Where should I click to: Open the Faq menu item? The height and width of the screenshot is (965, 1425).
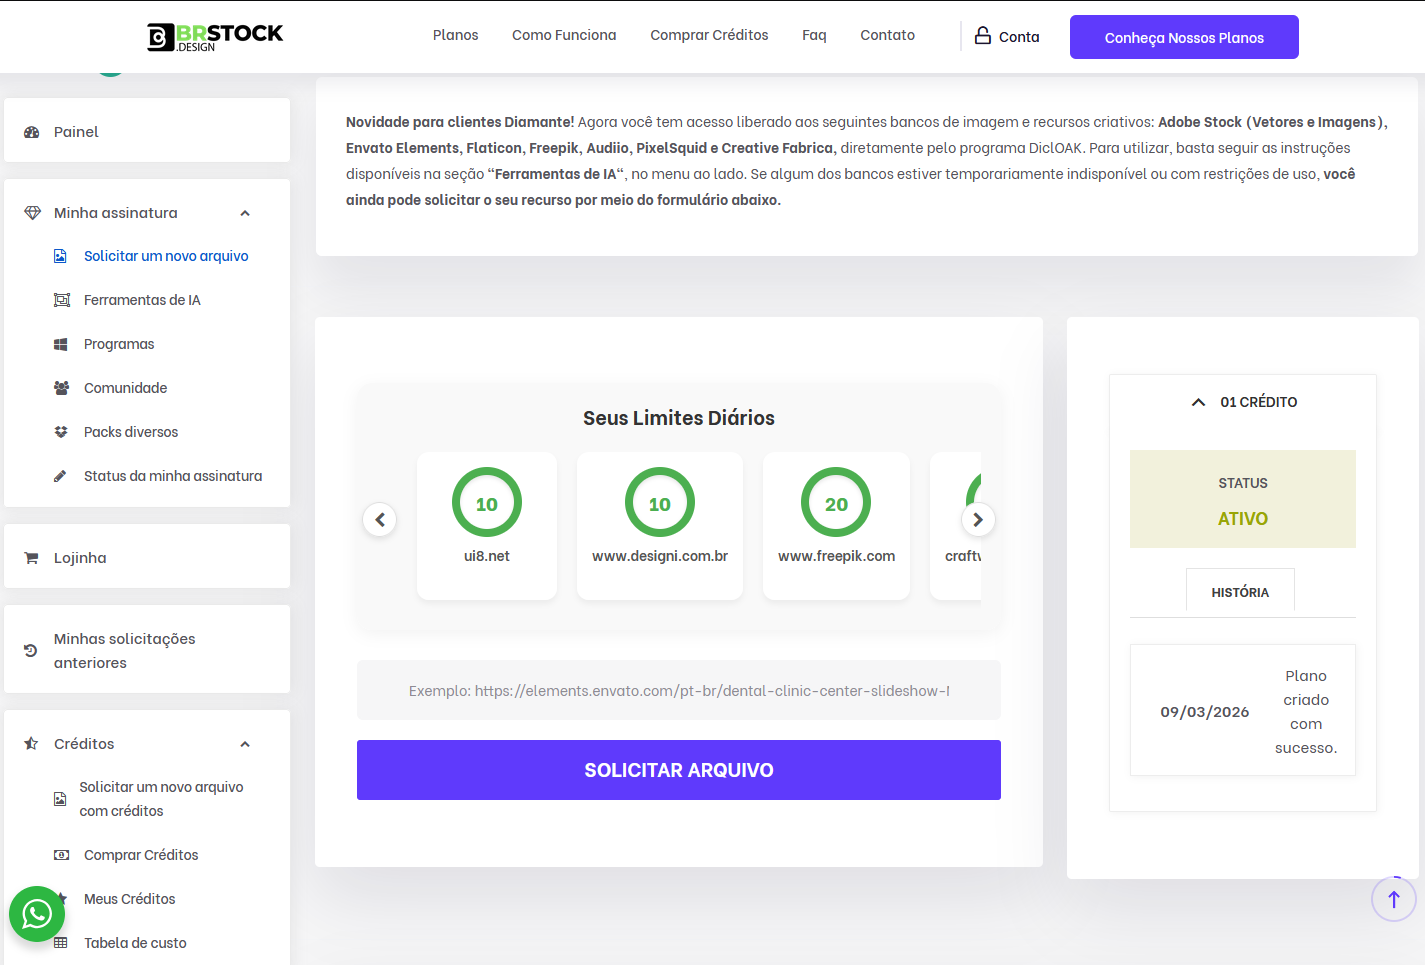tap(814, 35)
